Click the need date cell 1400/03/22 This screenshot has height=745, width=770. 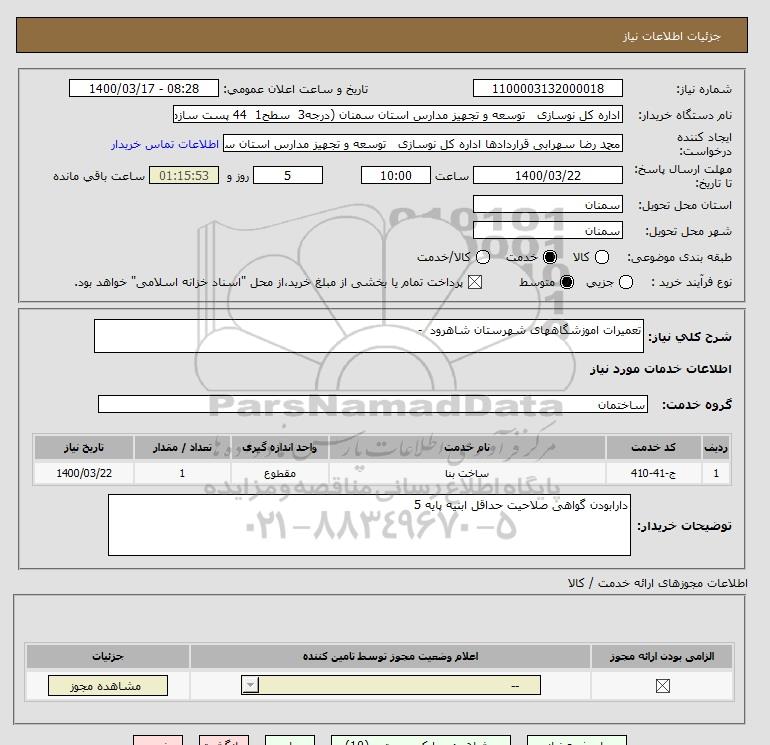(x=84, y=473)
